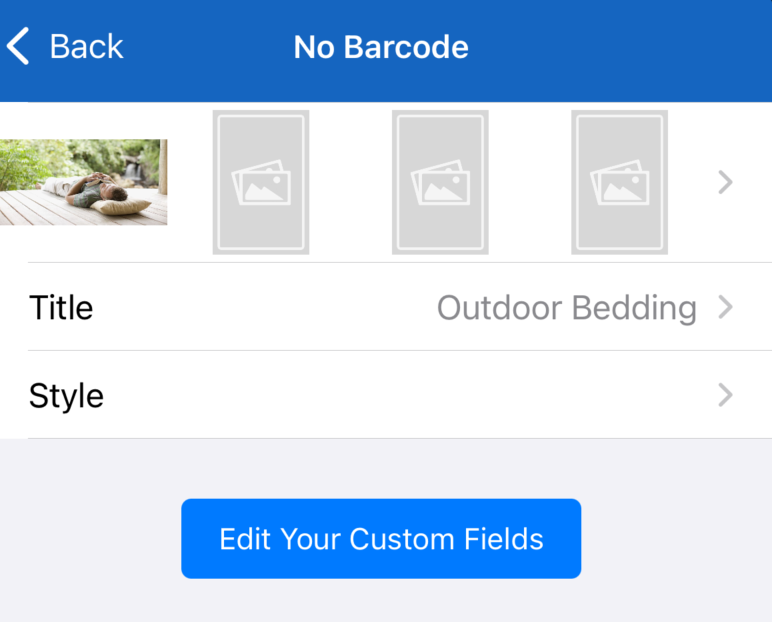
Task: Open the Title row chevron
Action: [x=725, y=307]
